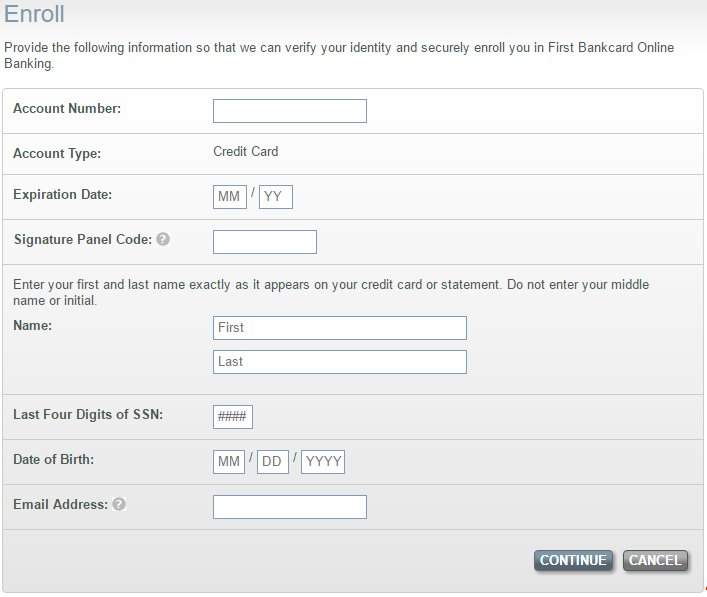Image resolution: width=707 pixels, height=597 pixels.
Task: Select the birth day DD field
Action: 273,462
